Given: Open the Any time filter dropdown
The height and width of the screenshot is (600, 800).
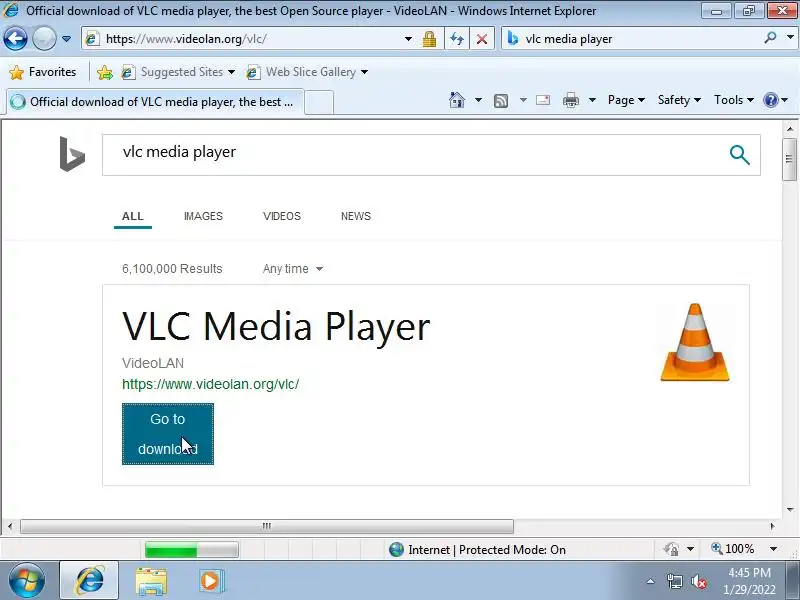Looking at the screenshot, I should (293, 269).
